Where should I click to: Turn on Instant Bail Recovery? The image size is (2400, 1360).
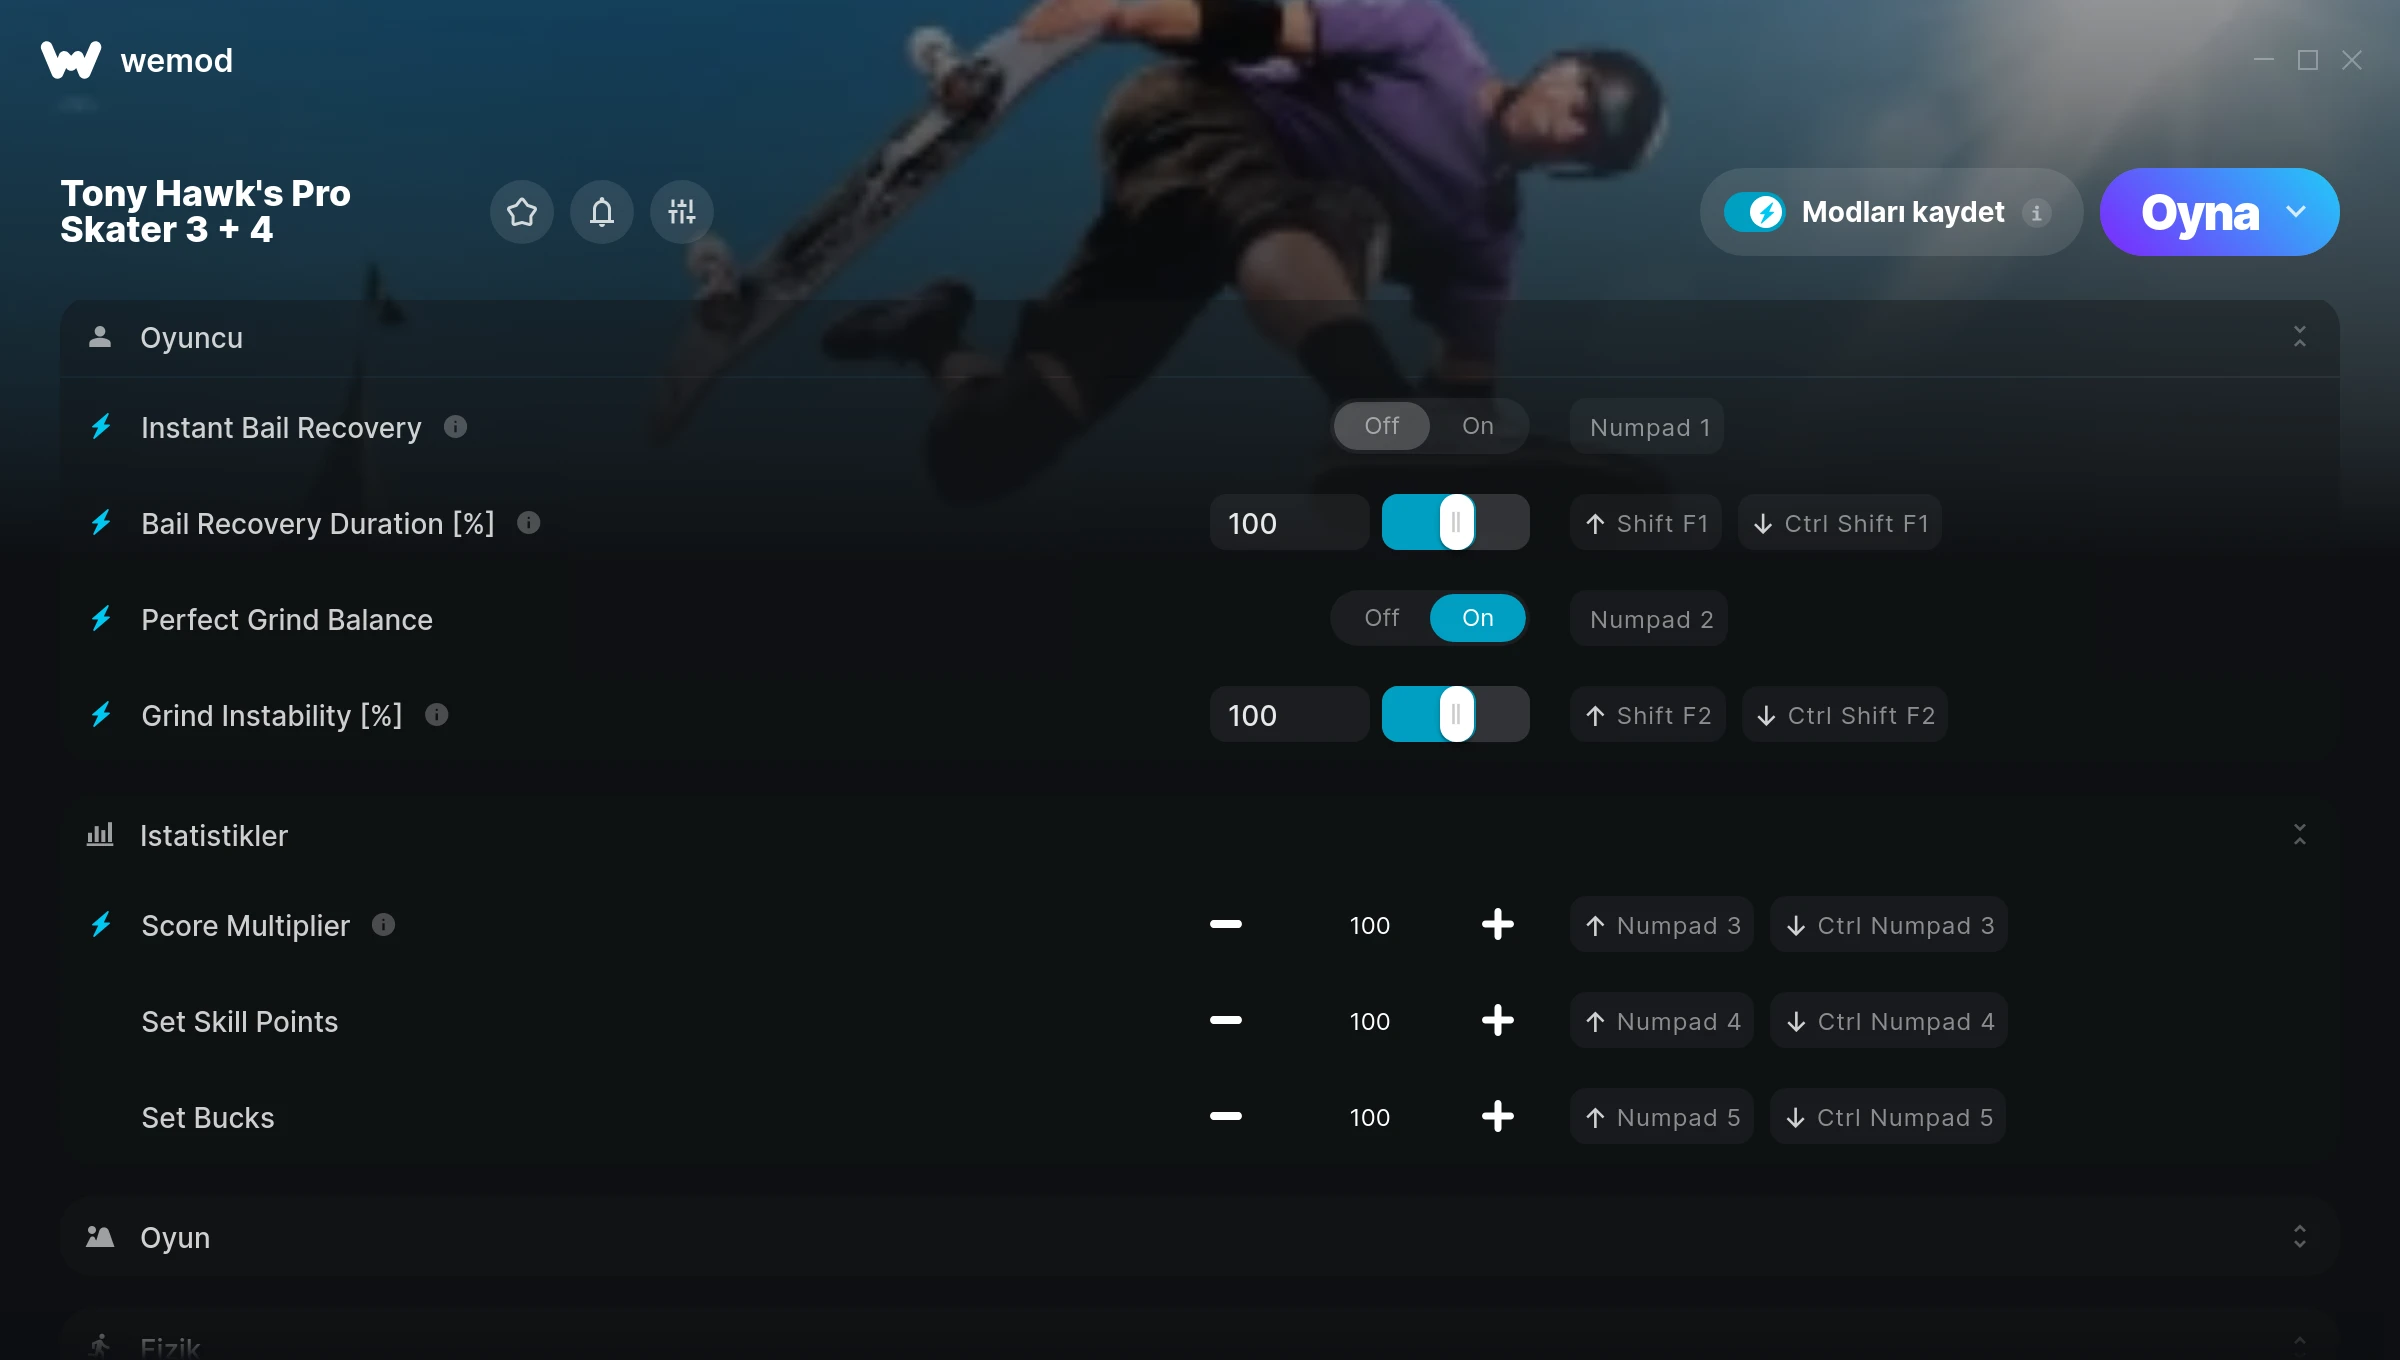click(x=1477, y=426)
